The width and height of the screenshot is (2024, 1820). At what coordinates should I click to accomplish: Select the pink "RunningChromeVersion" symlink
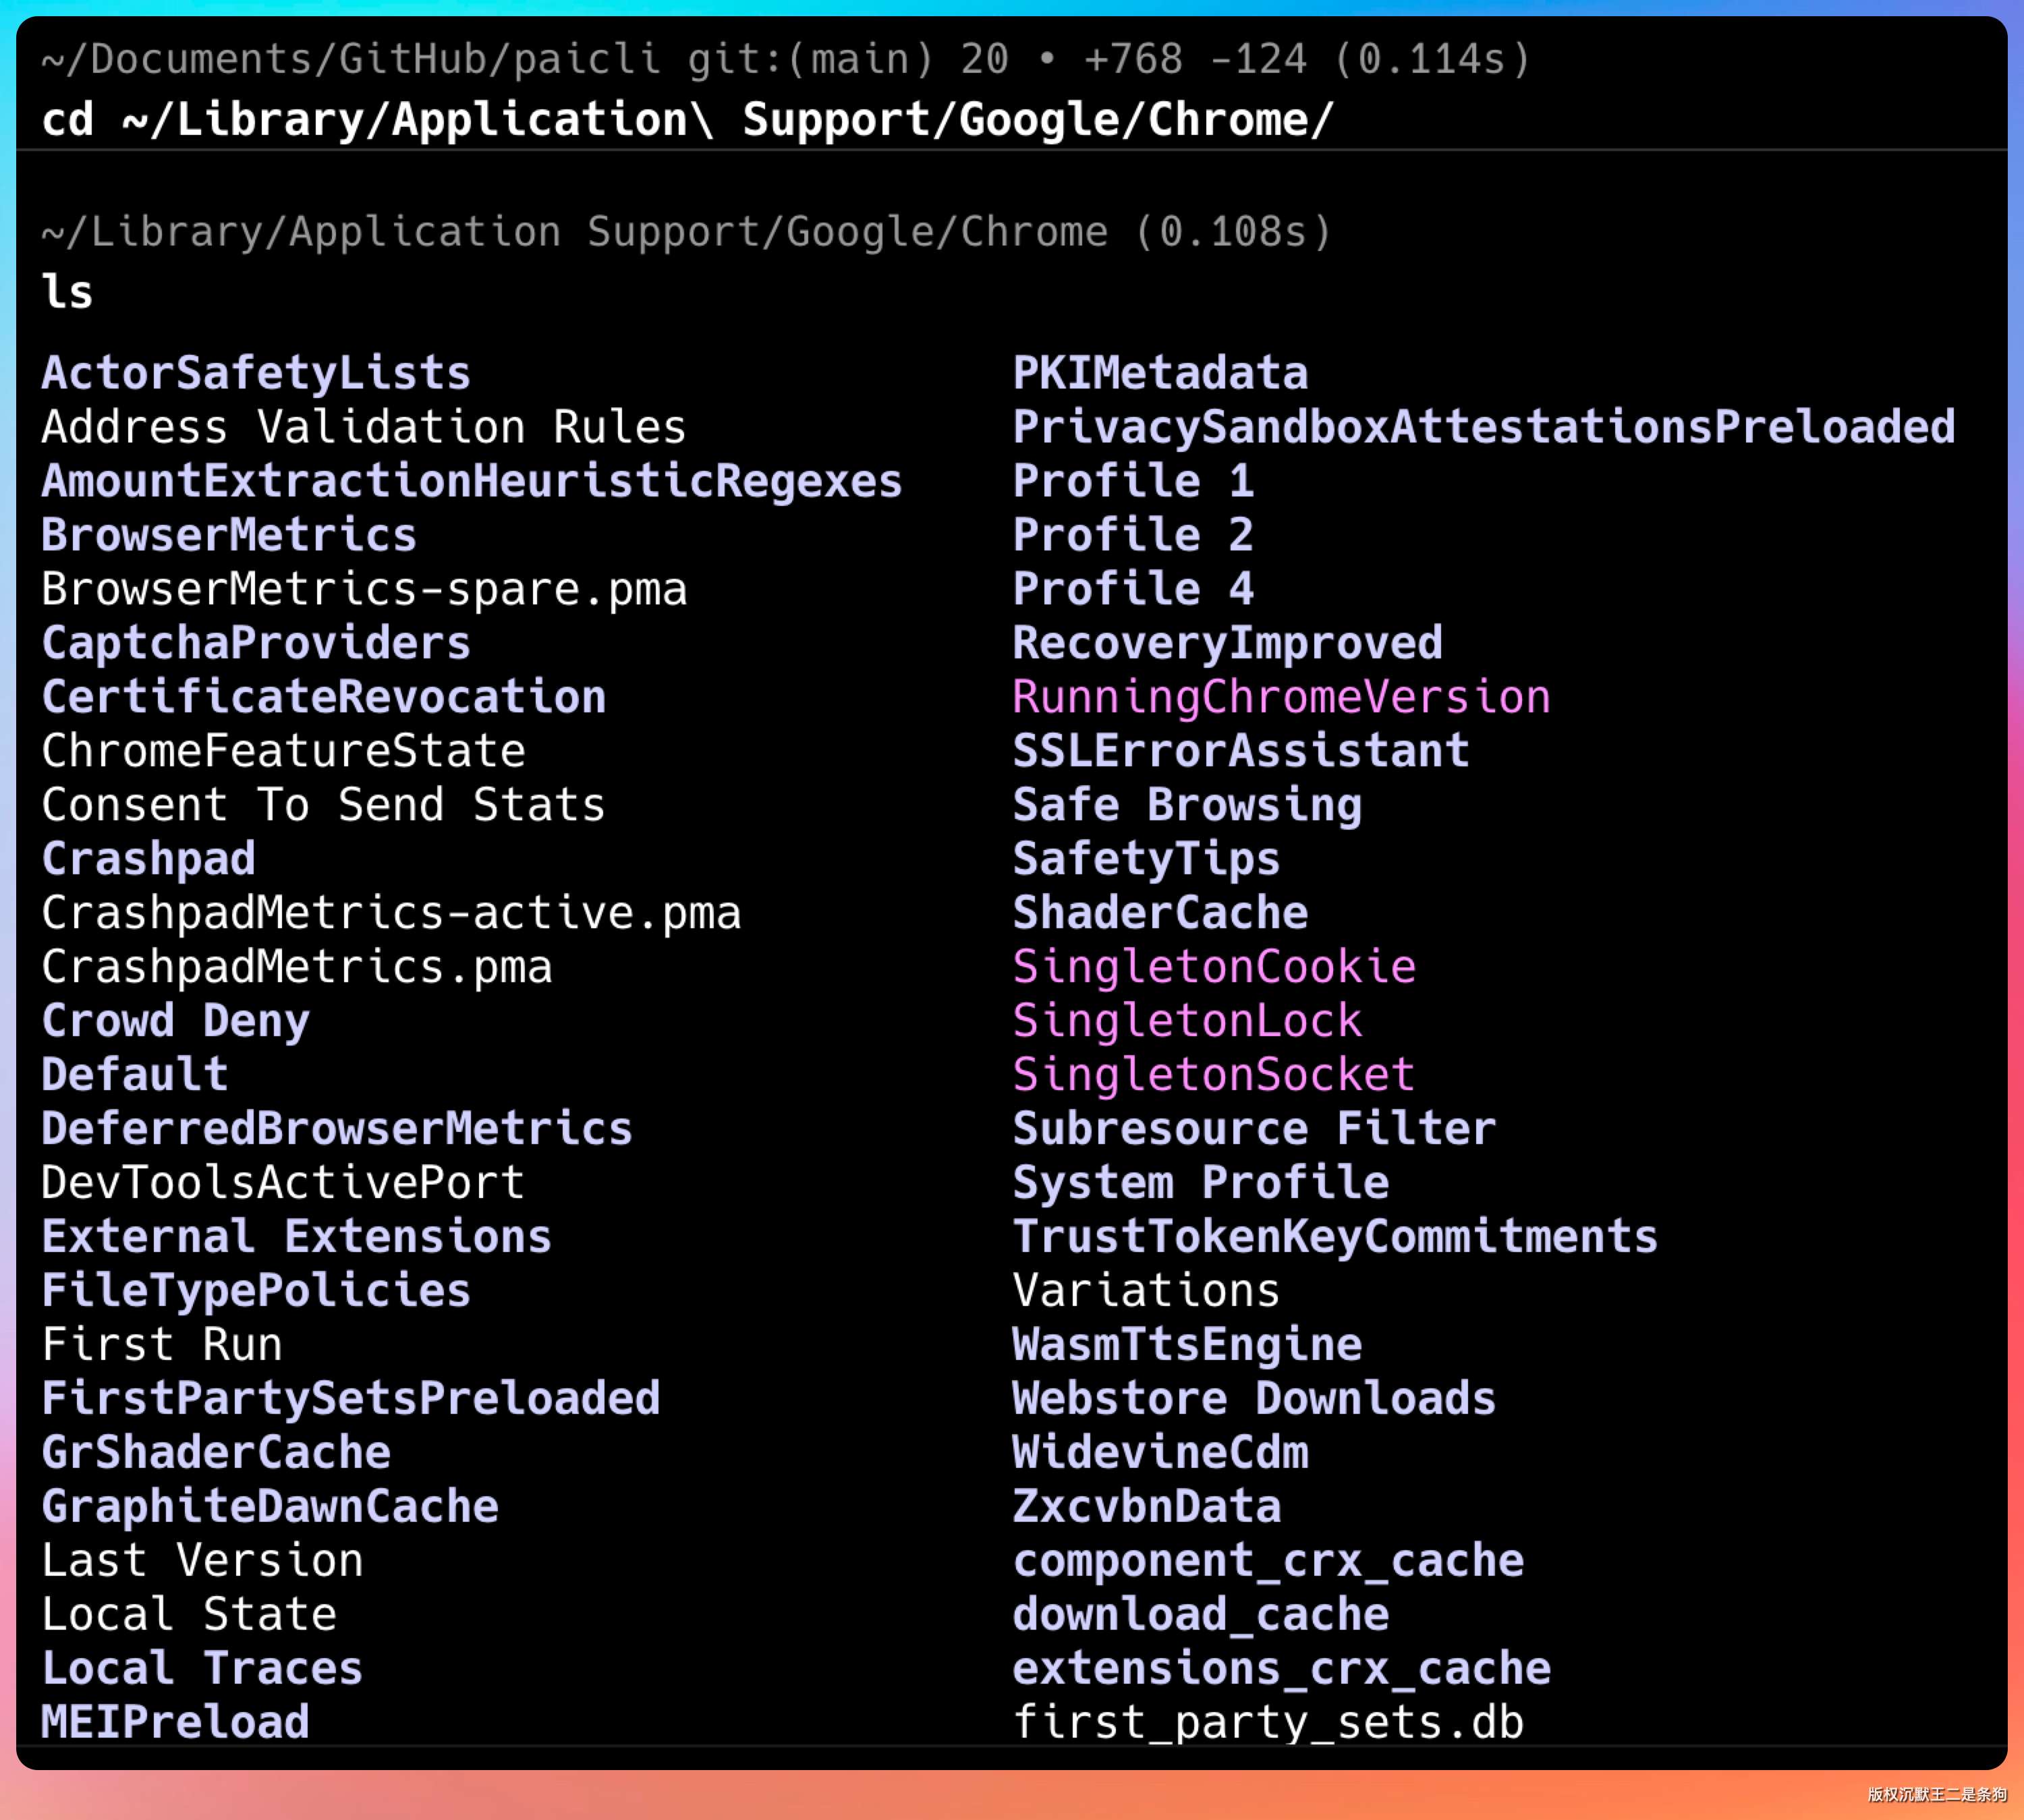pos(1282,697)
